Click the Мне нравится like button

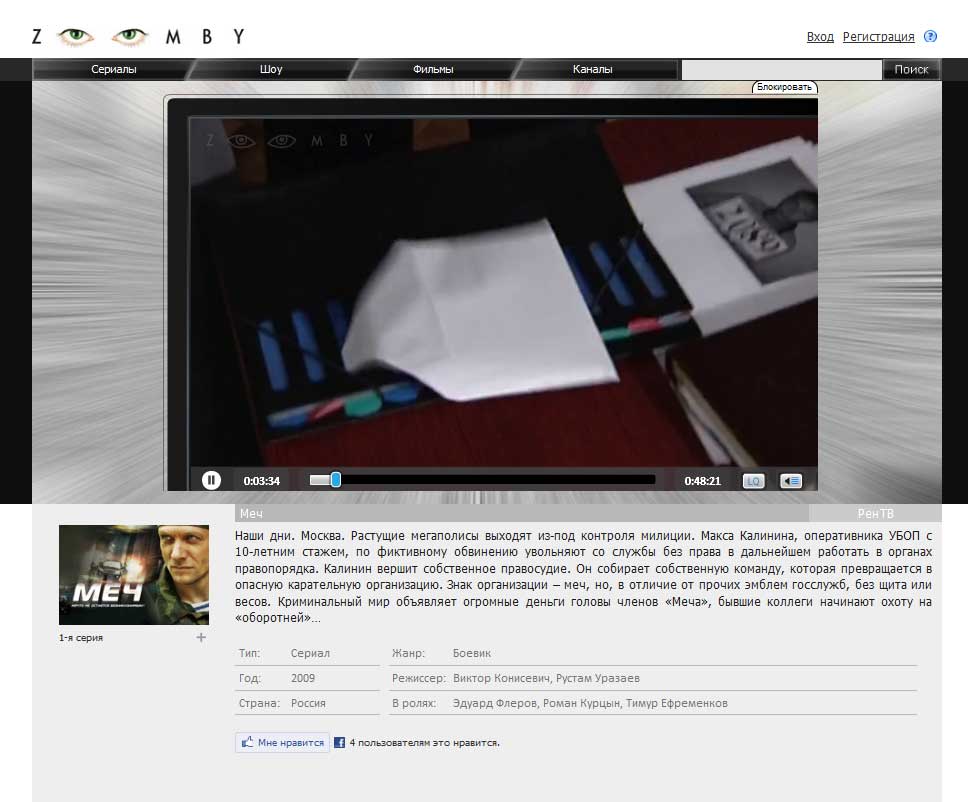(283, 742)
